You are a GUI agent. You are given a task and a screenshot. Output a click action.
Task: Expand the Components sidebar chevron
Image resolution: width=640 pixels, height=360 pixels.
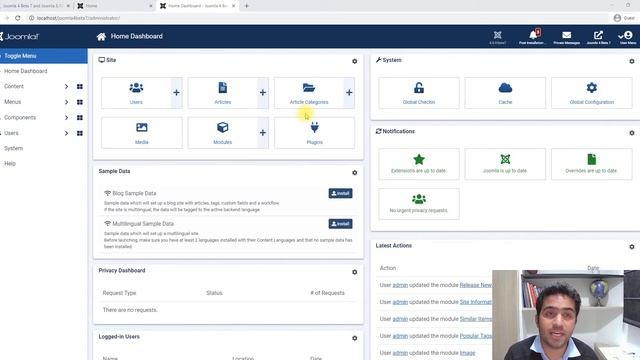tap(66, 118)
